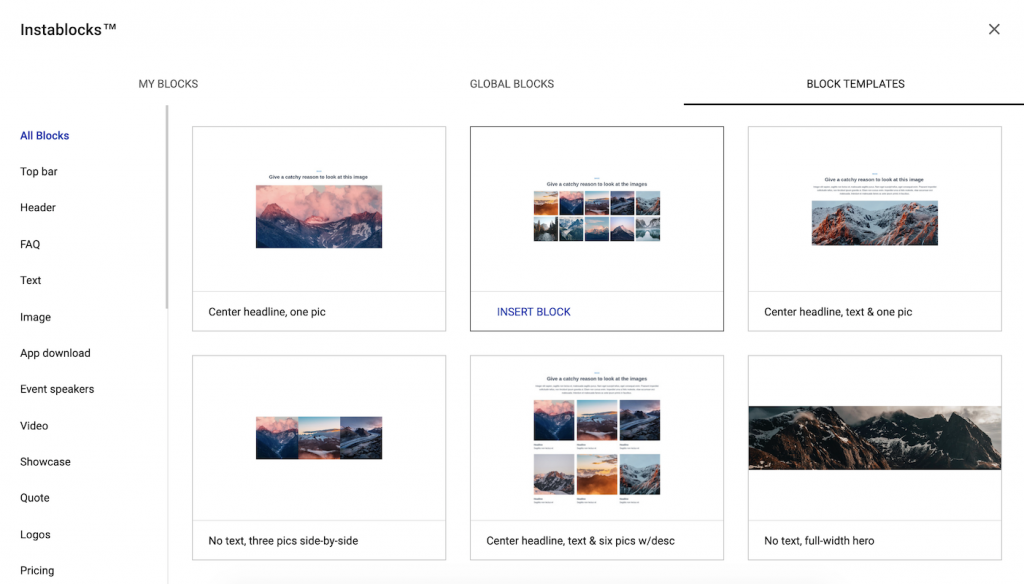The height and width of the screenshot is (584, 1024).
Task: Filter templates by Text category
Action: 30,280
